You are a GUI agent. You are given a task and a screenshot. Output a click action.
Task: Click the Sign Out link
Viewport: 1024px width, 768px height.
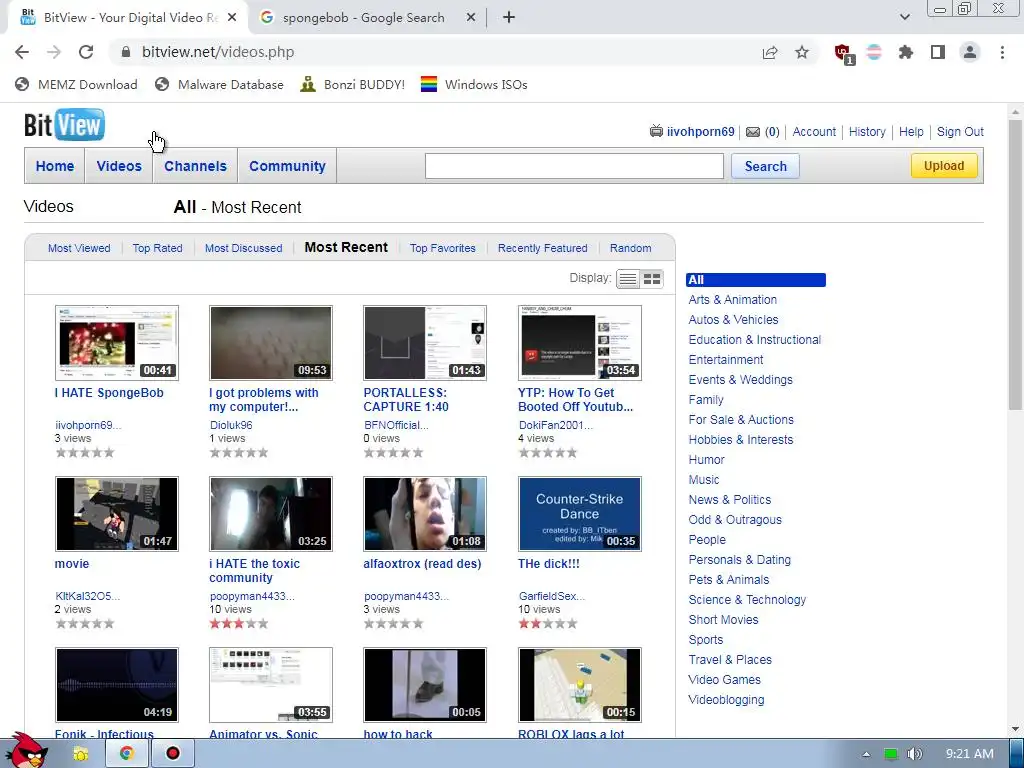click(x=960, y=132)
